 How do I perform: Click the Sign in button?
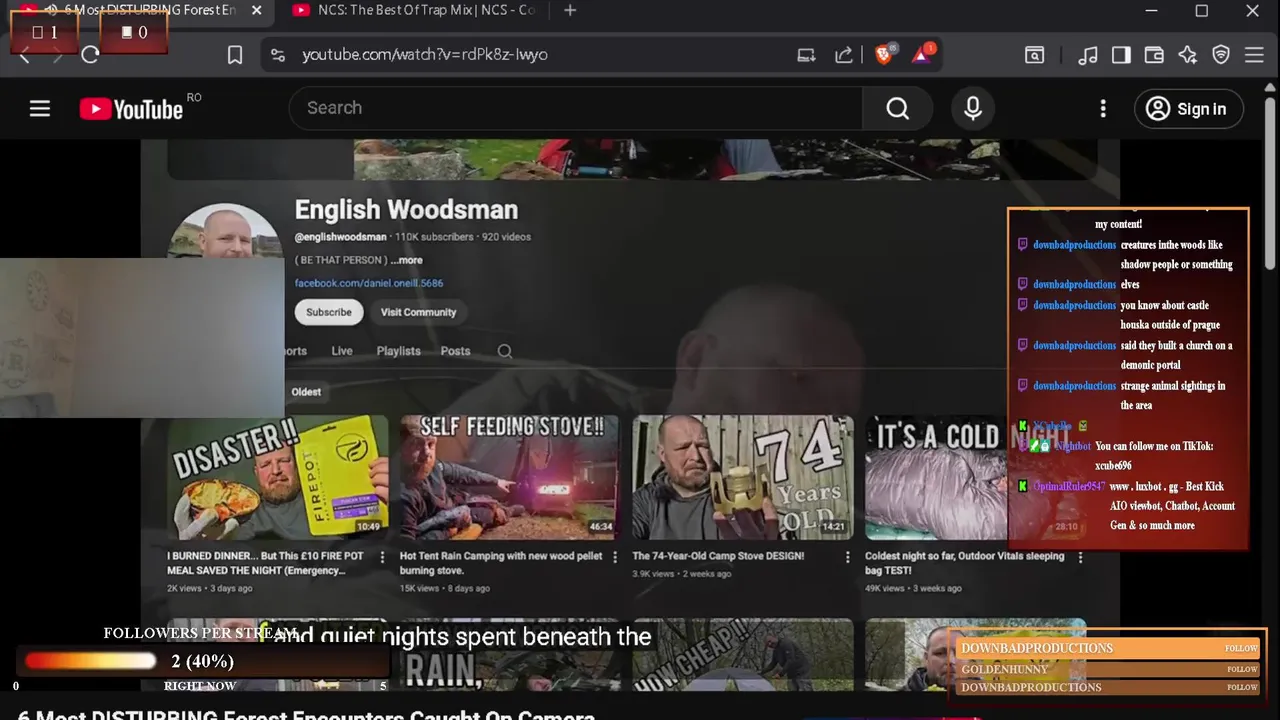[1188, 108]
